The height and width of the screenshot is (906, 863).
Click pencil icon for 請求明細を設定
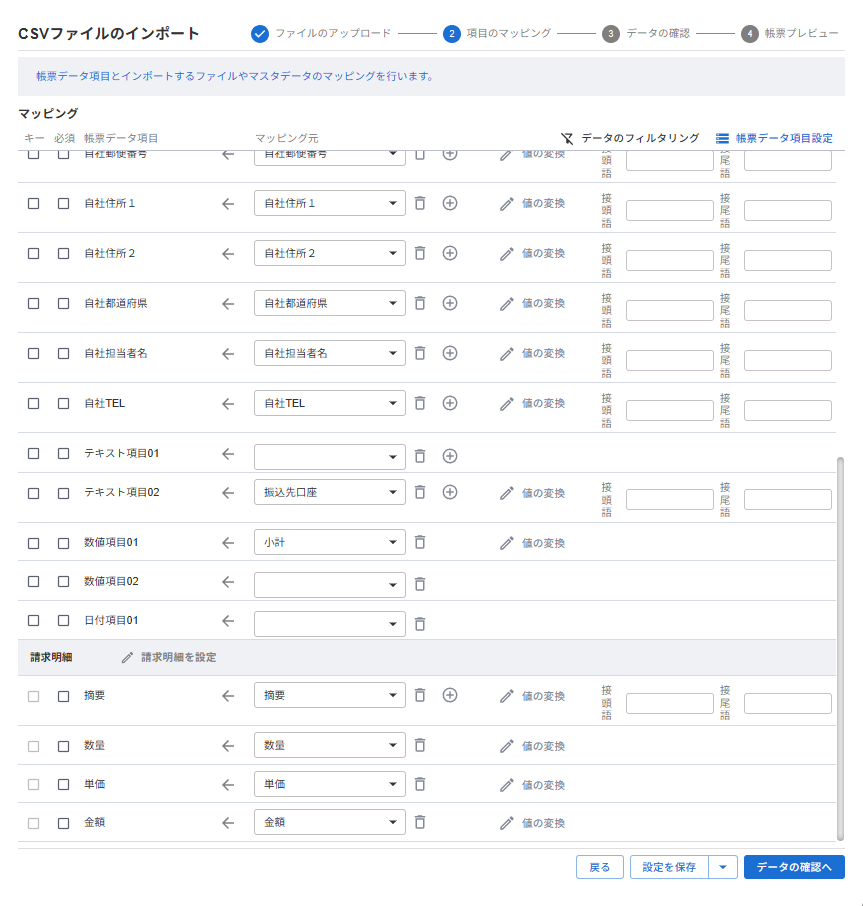[127, 657]
